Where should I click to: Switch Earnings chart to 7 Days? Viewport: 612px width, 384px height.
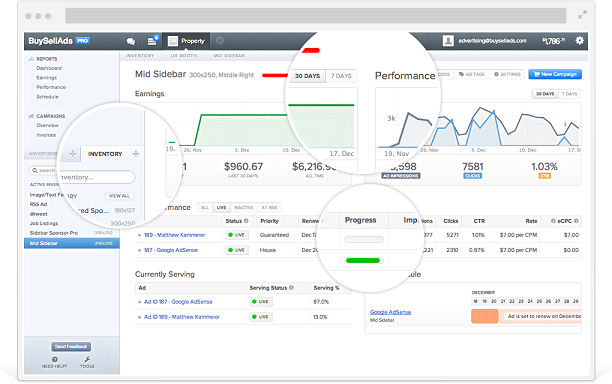341,76
